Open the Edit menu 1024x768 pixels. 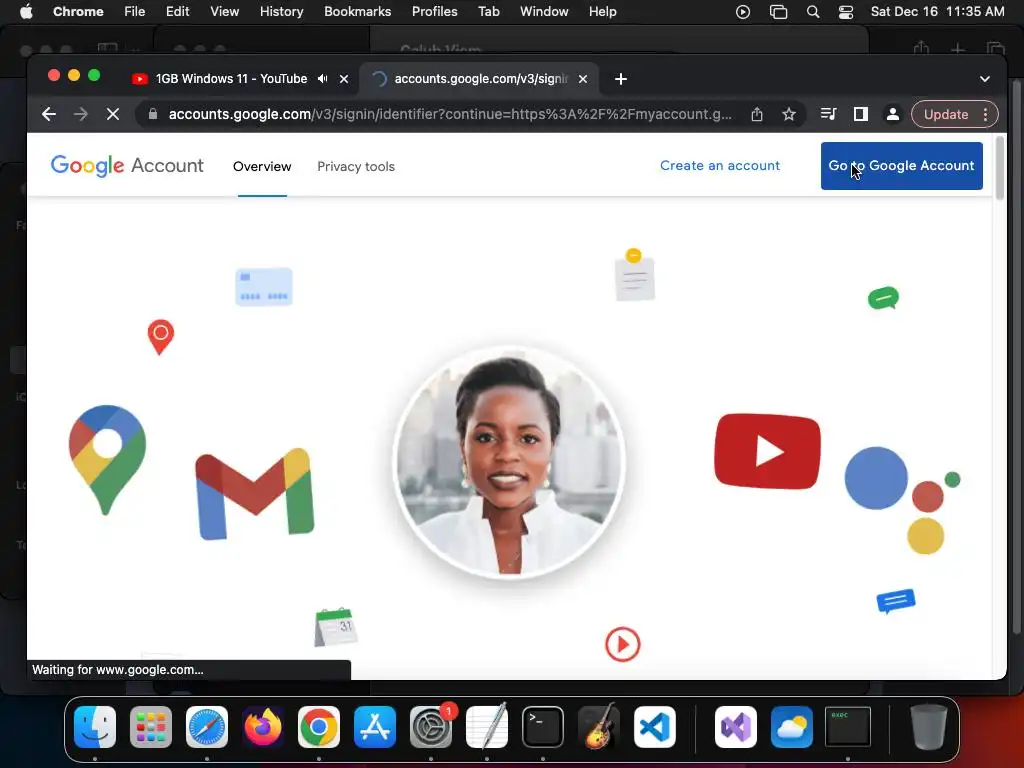tap(178, 12)
